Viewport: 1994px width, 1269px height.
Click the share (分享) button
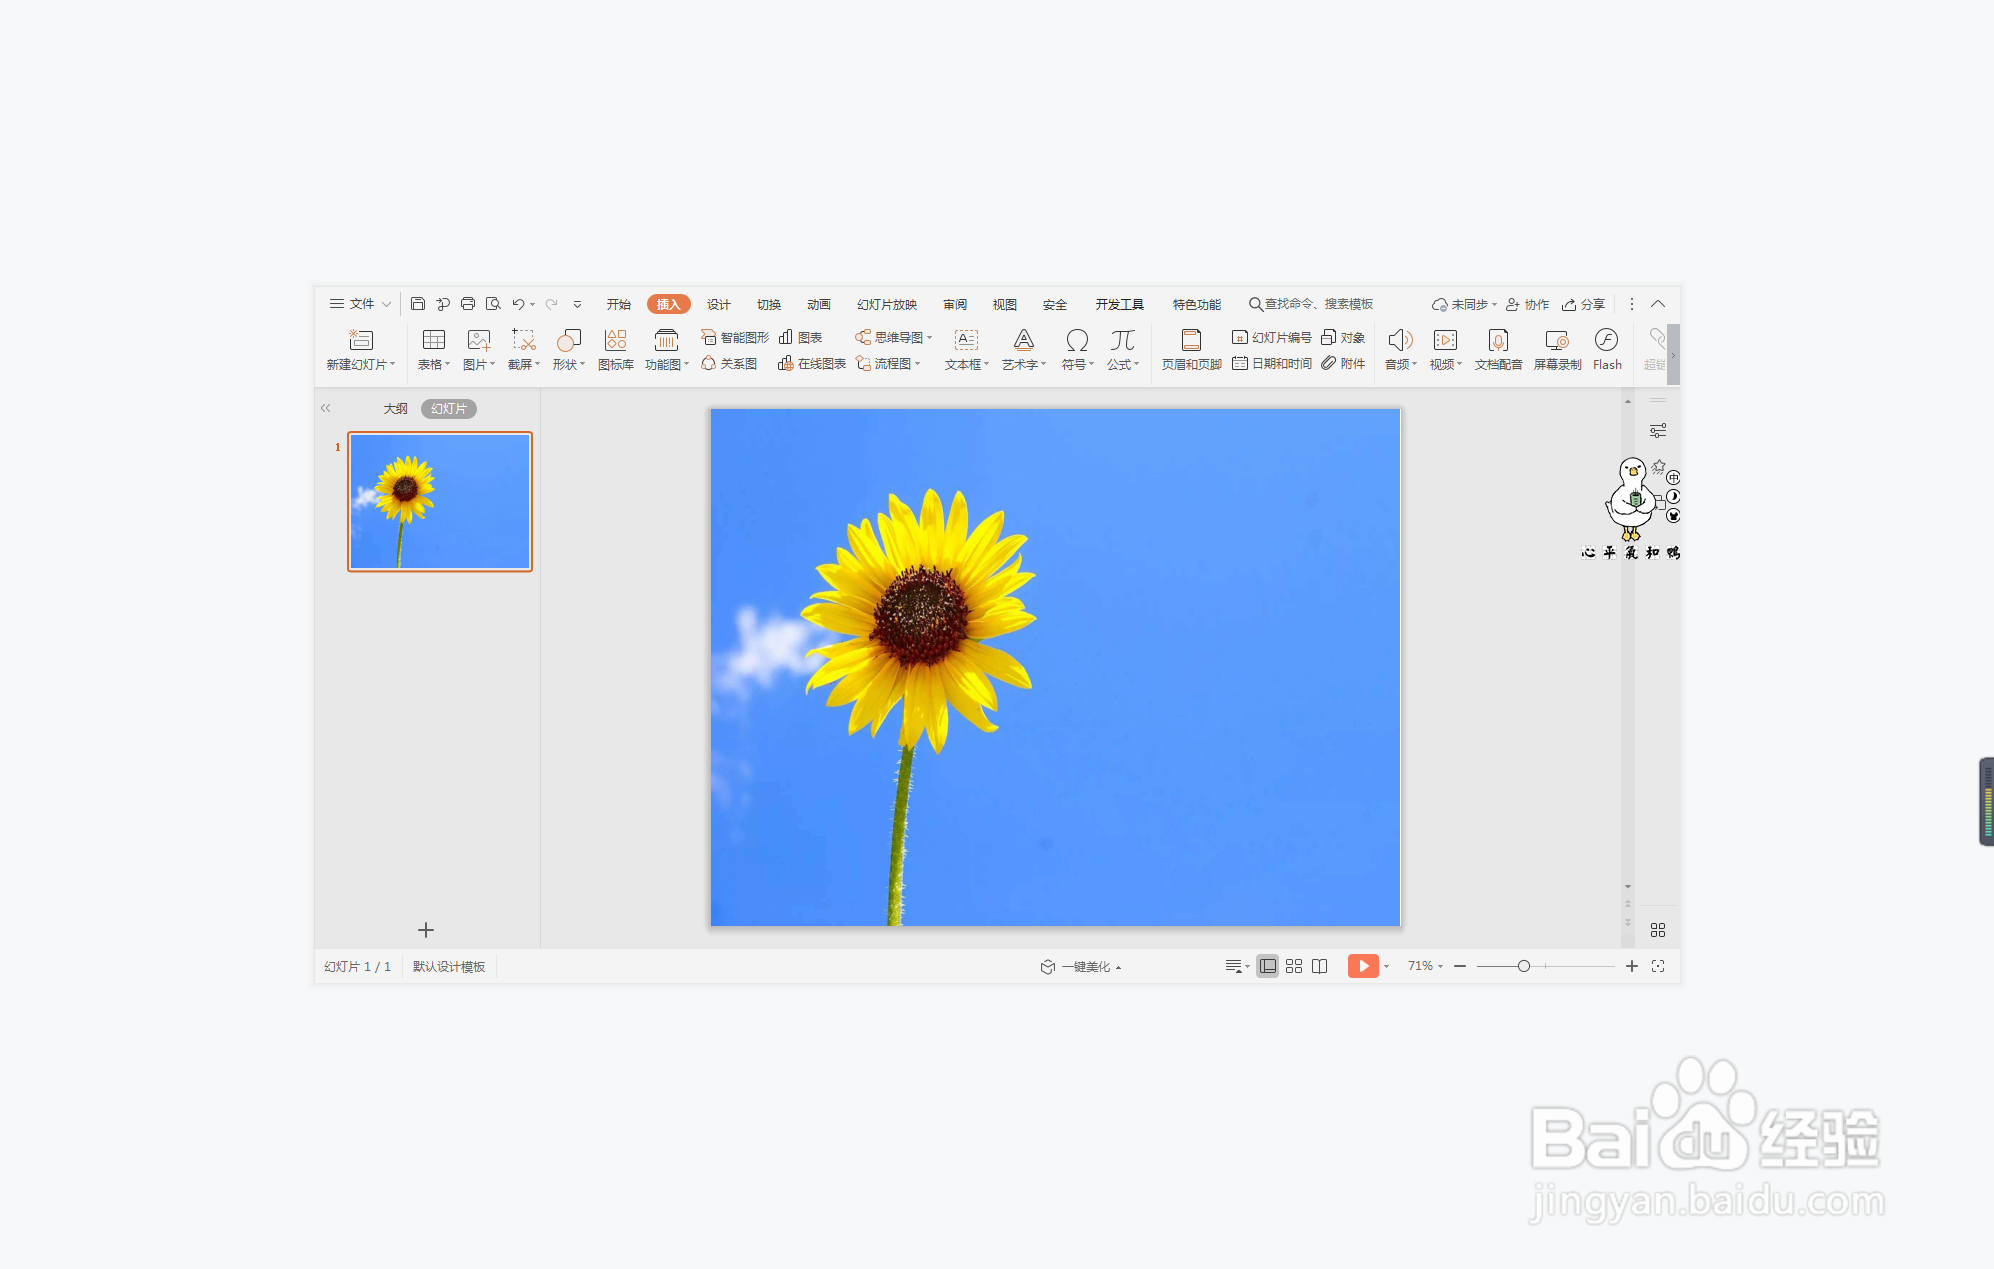(1583, 305)
